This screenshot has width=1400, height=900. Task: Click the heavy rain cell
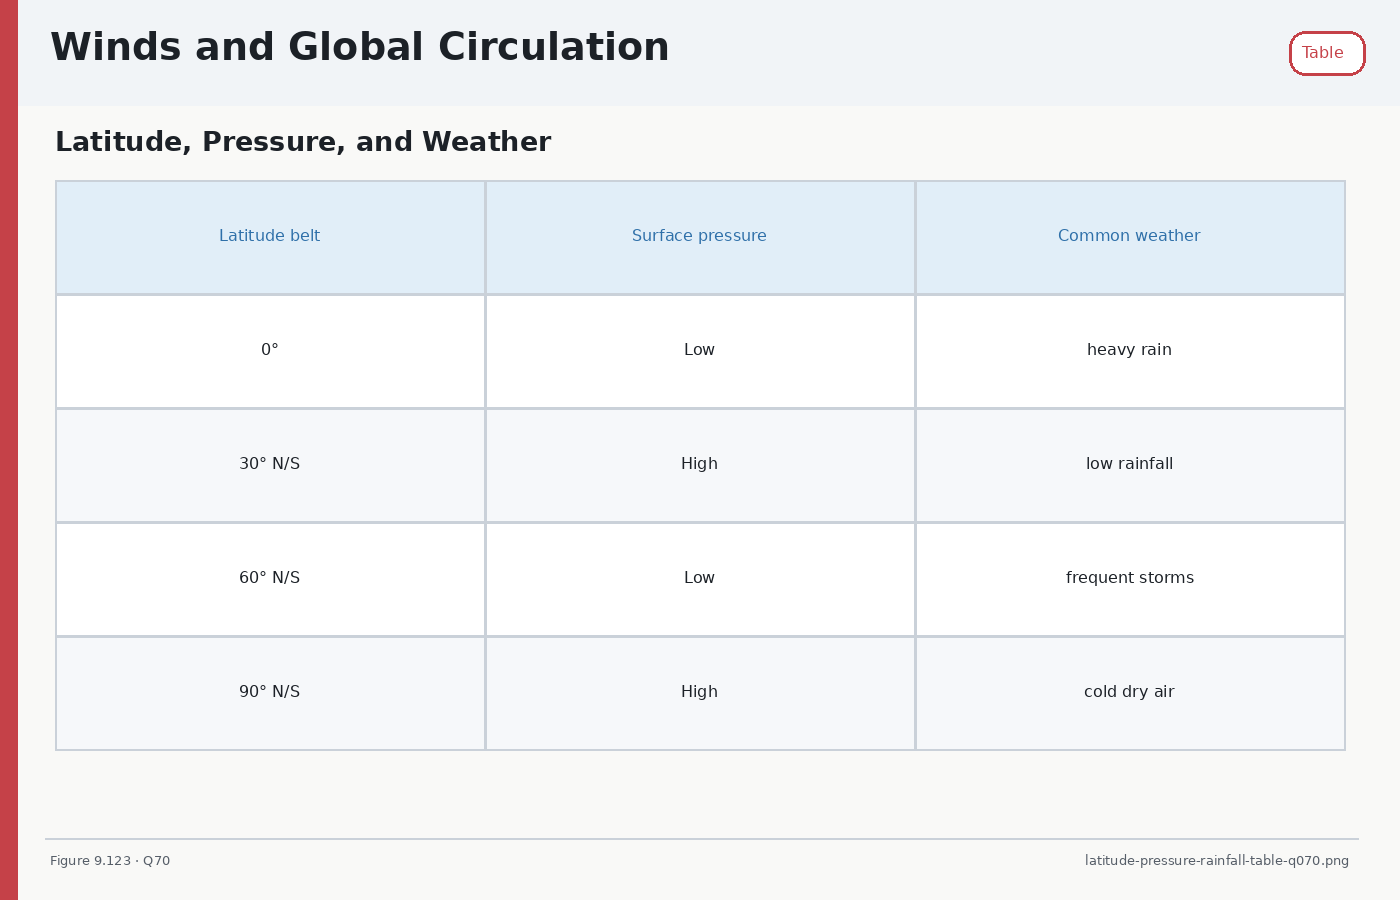tap(1130, 351)
